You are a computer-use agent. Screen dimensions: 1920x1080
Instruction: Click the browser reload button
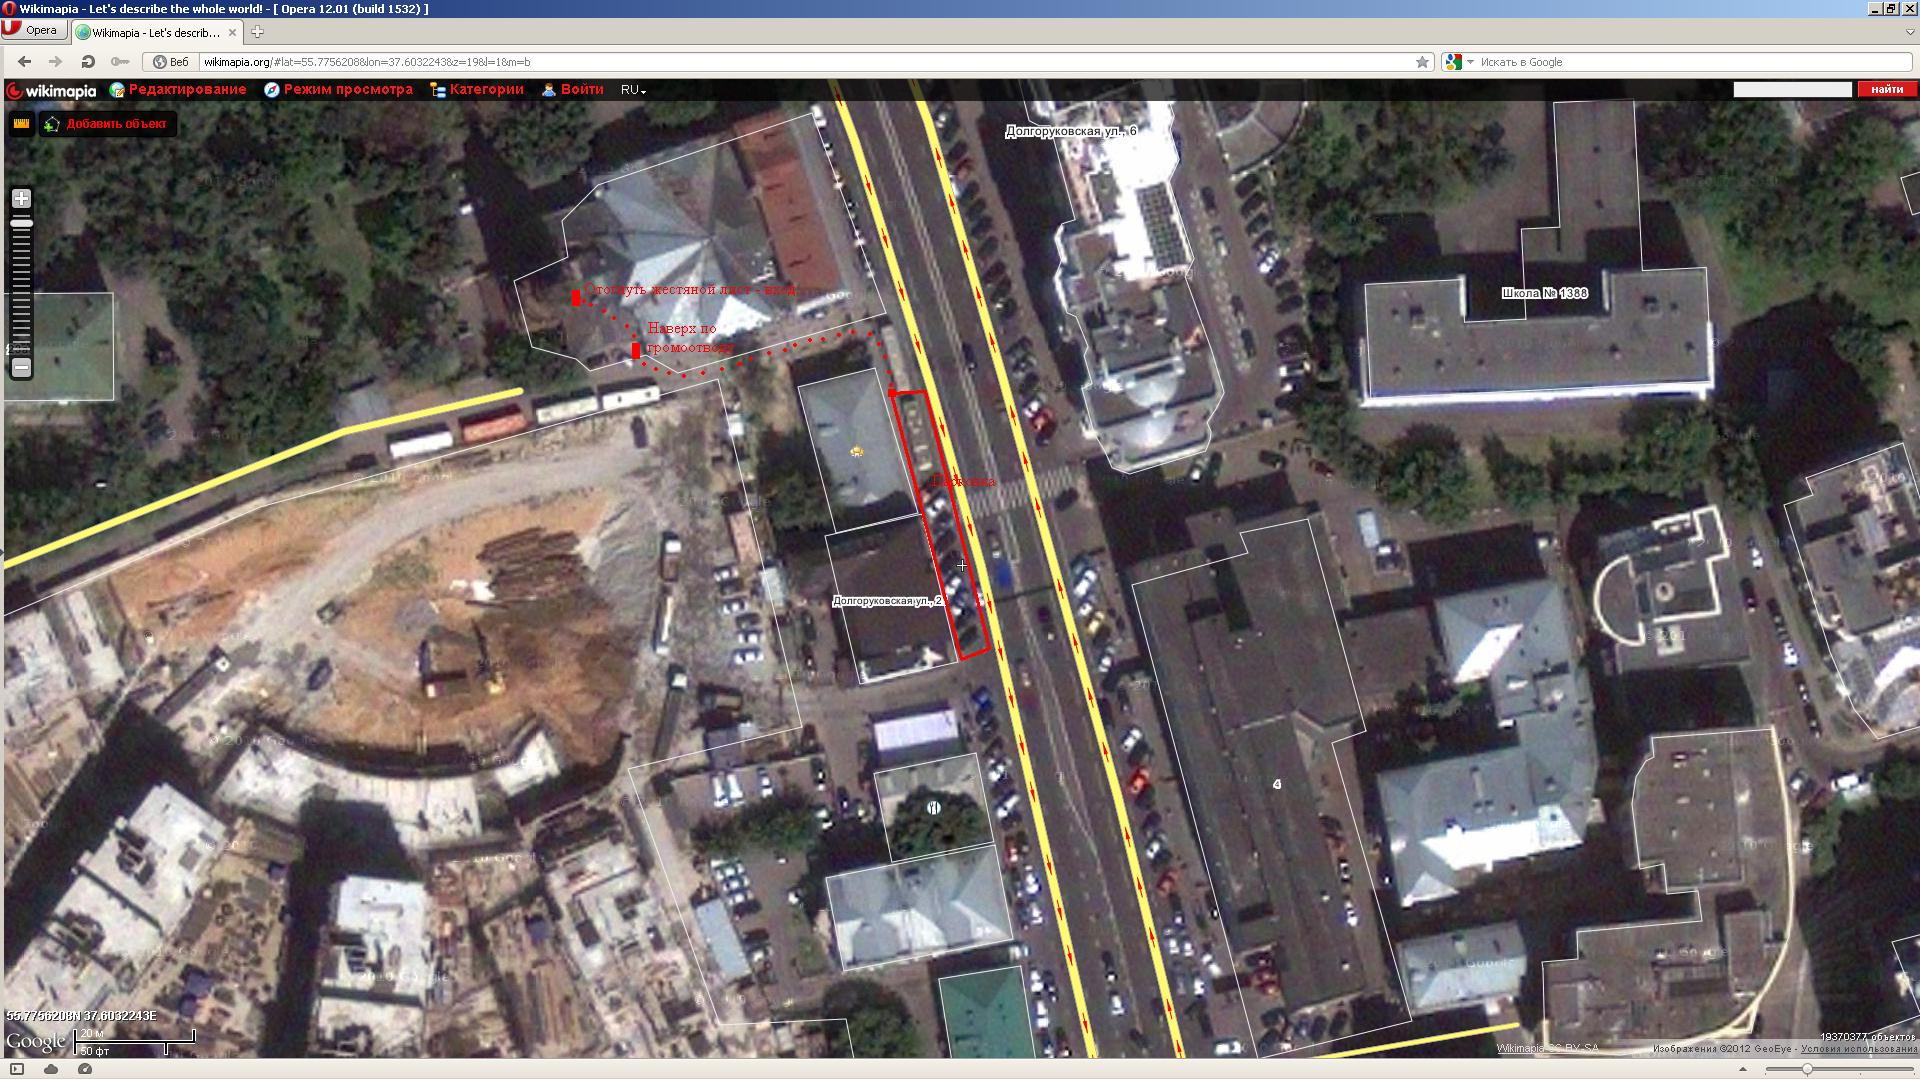[x=88, y=62]
